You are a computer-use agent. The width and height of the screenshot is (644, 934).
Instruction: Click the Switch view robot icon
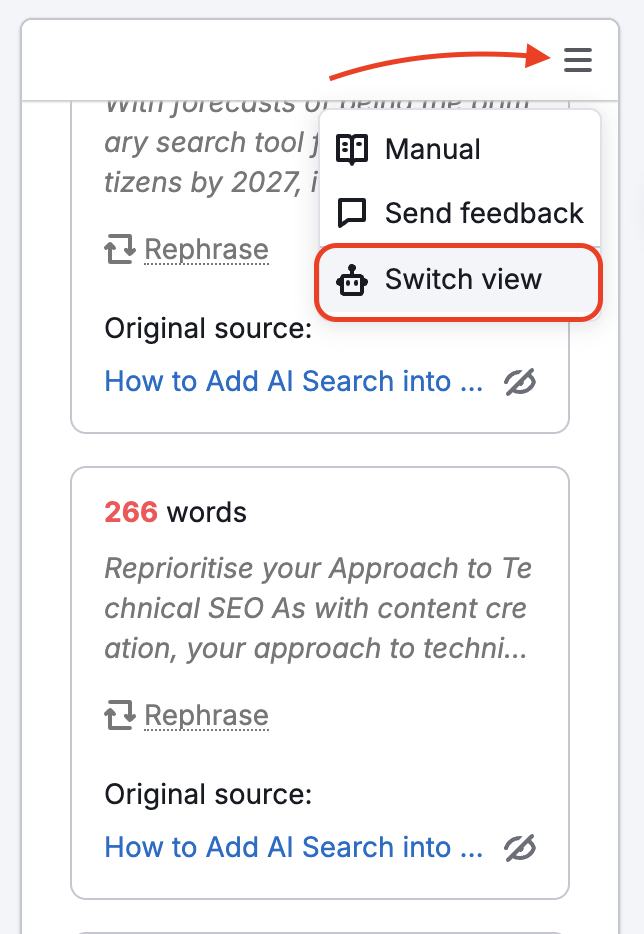click(x=352, y=280)
